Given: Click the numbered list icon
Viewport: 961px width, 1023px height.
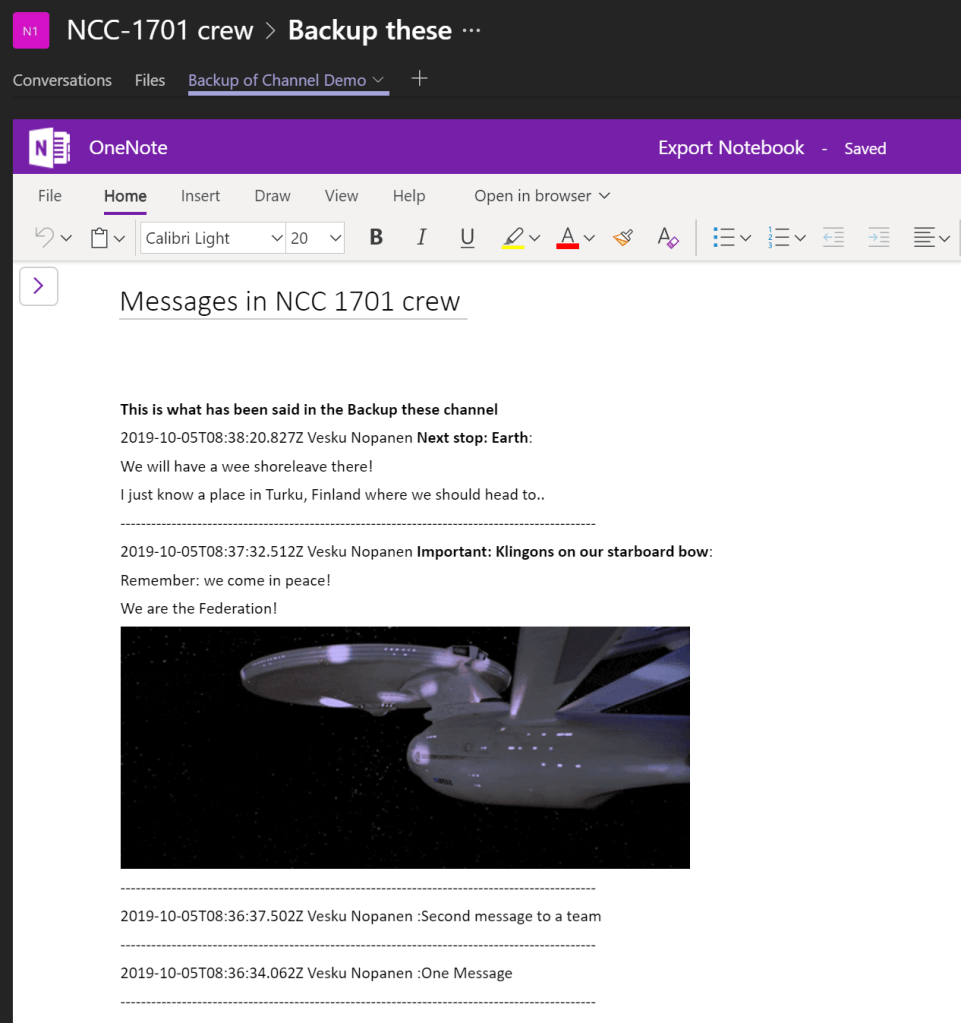Looking at the screenshot, I should coord(779,237).
